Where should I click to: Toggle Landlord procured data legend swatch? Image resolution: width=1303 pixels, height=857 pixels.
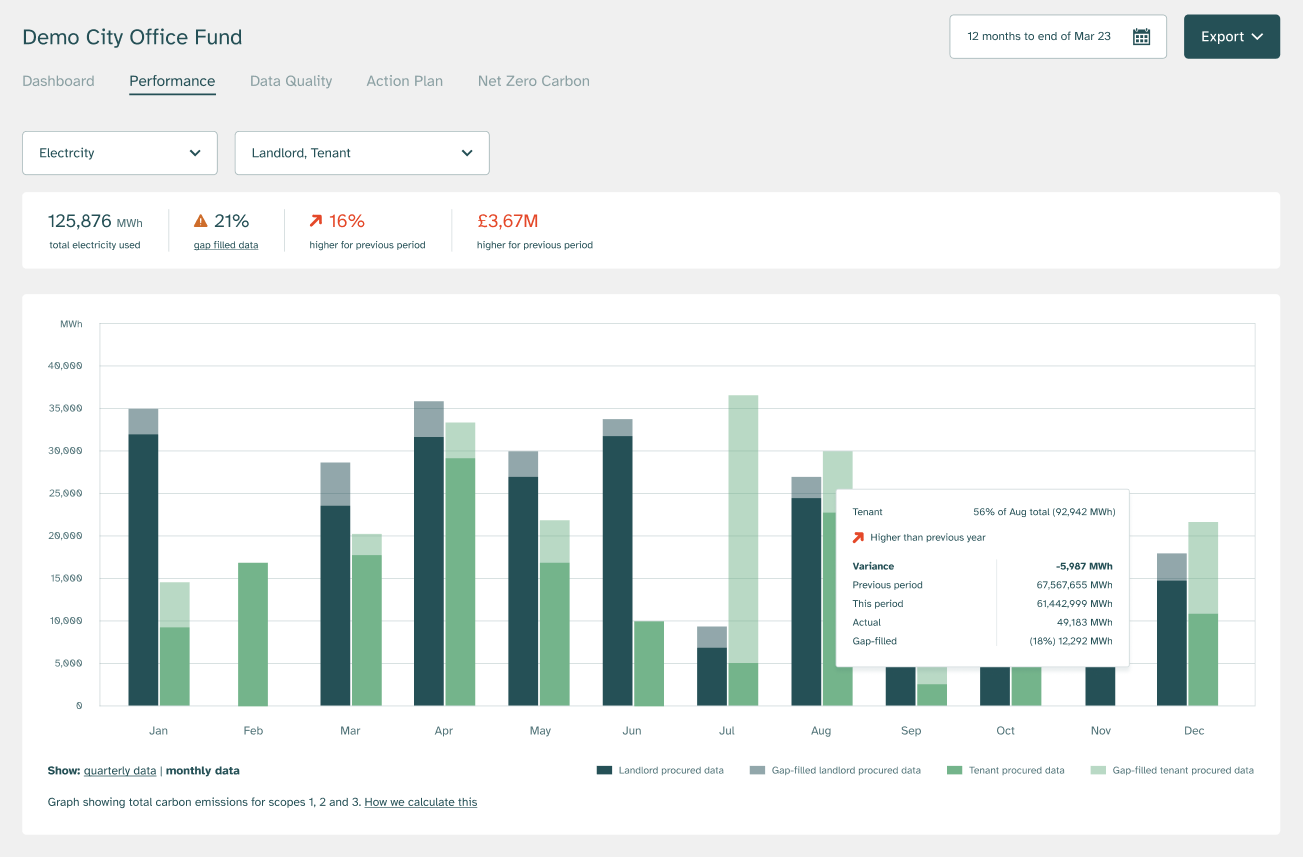pos(604,771)
